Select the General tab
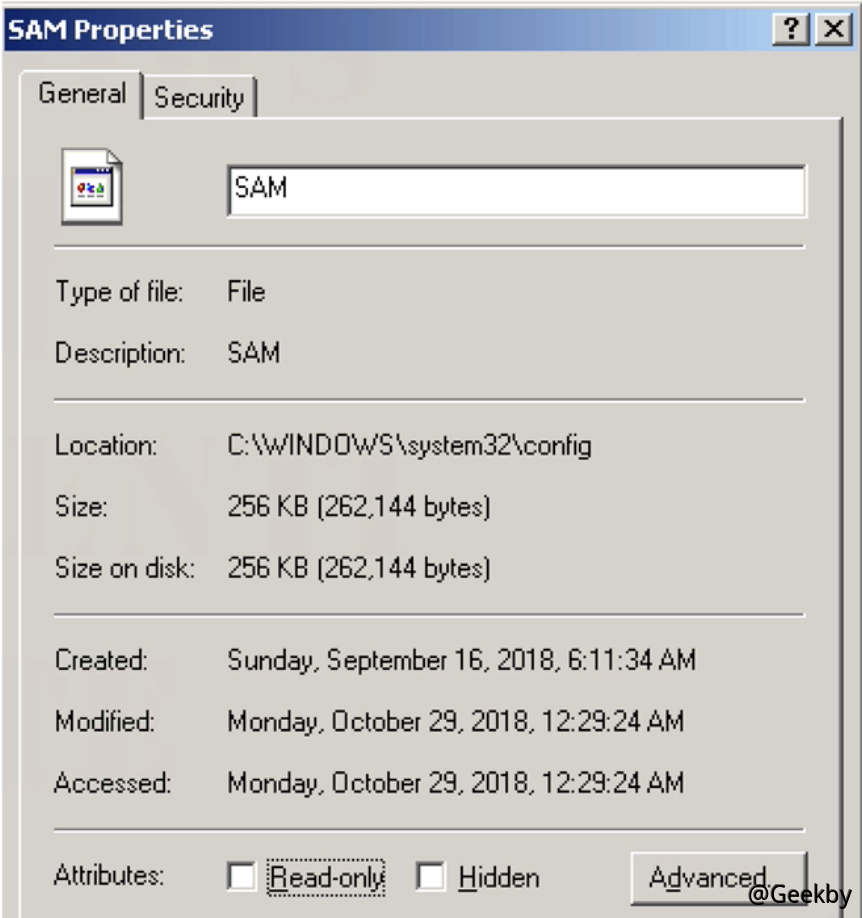 [x=82, y=94]
